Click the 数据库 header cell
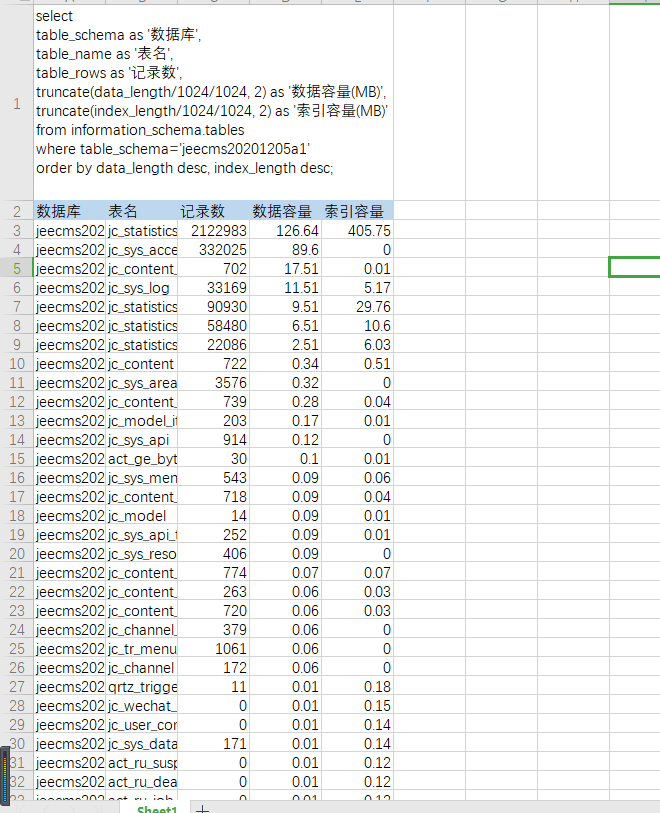This screenshot has width=660, height=813. tap(70, 211)
